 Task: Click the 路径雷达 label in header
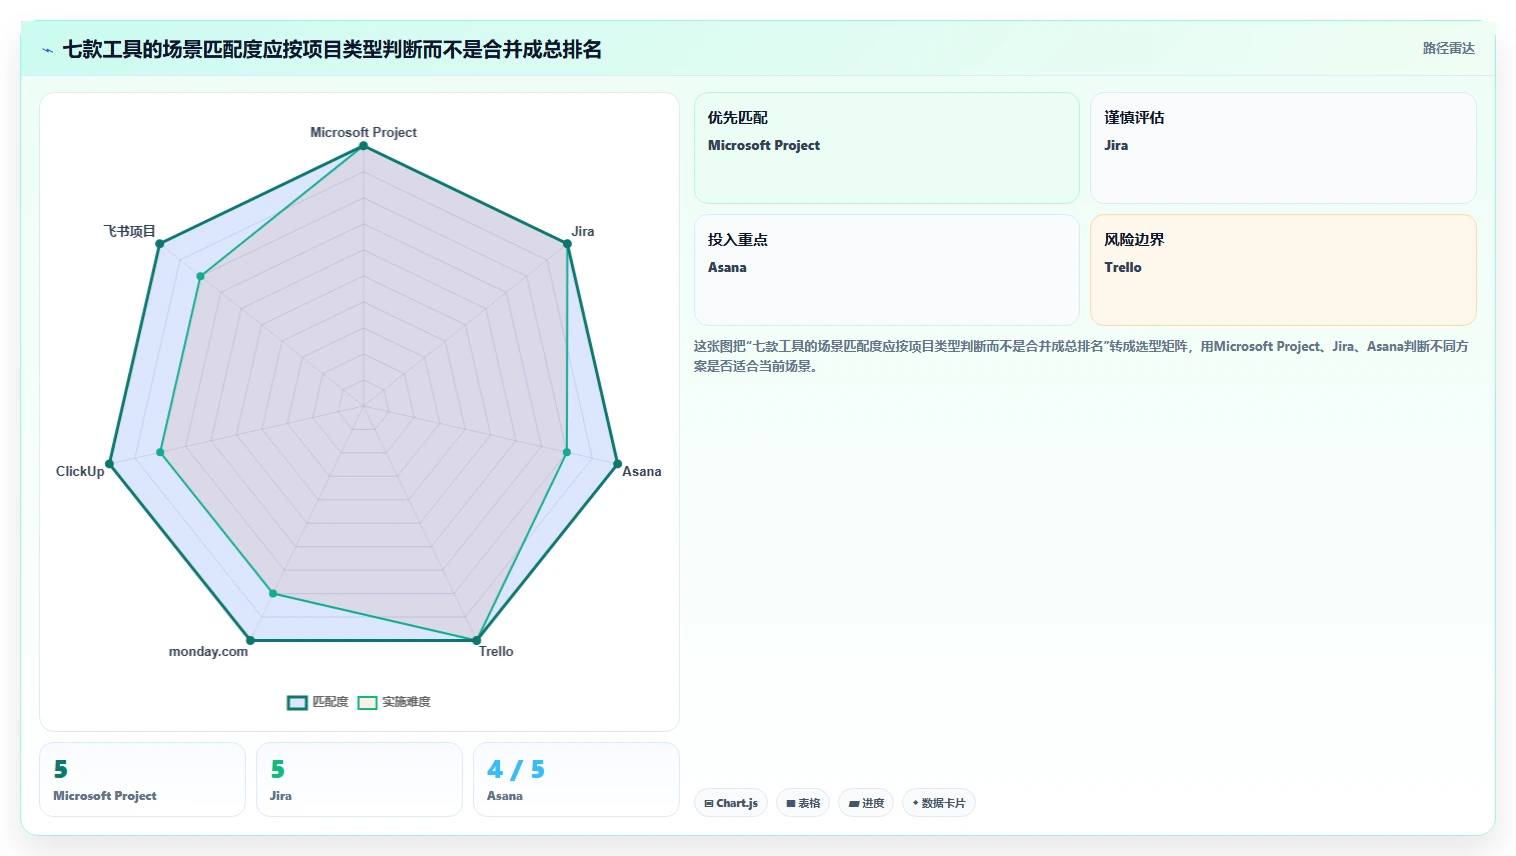1448,48
